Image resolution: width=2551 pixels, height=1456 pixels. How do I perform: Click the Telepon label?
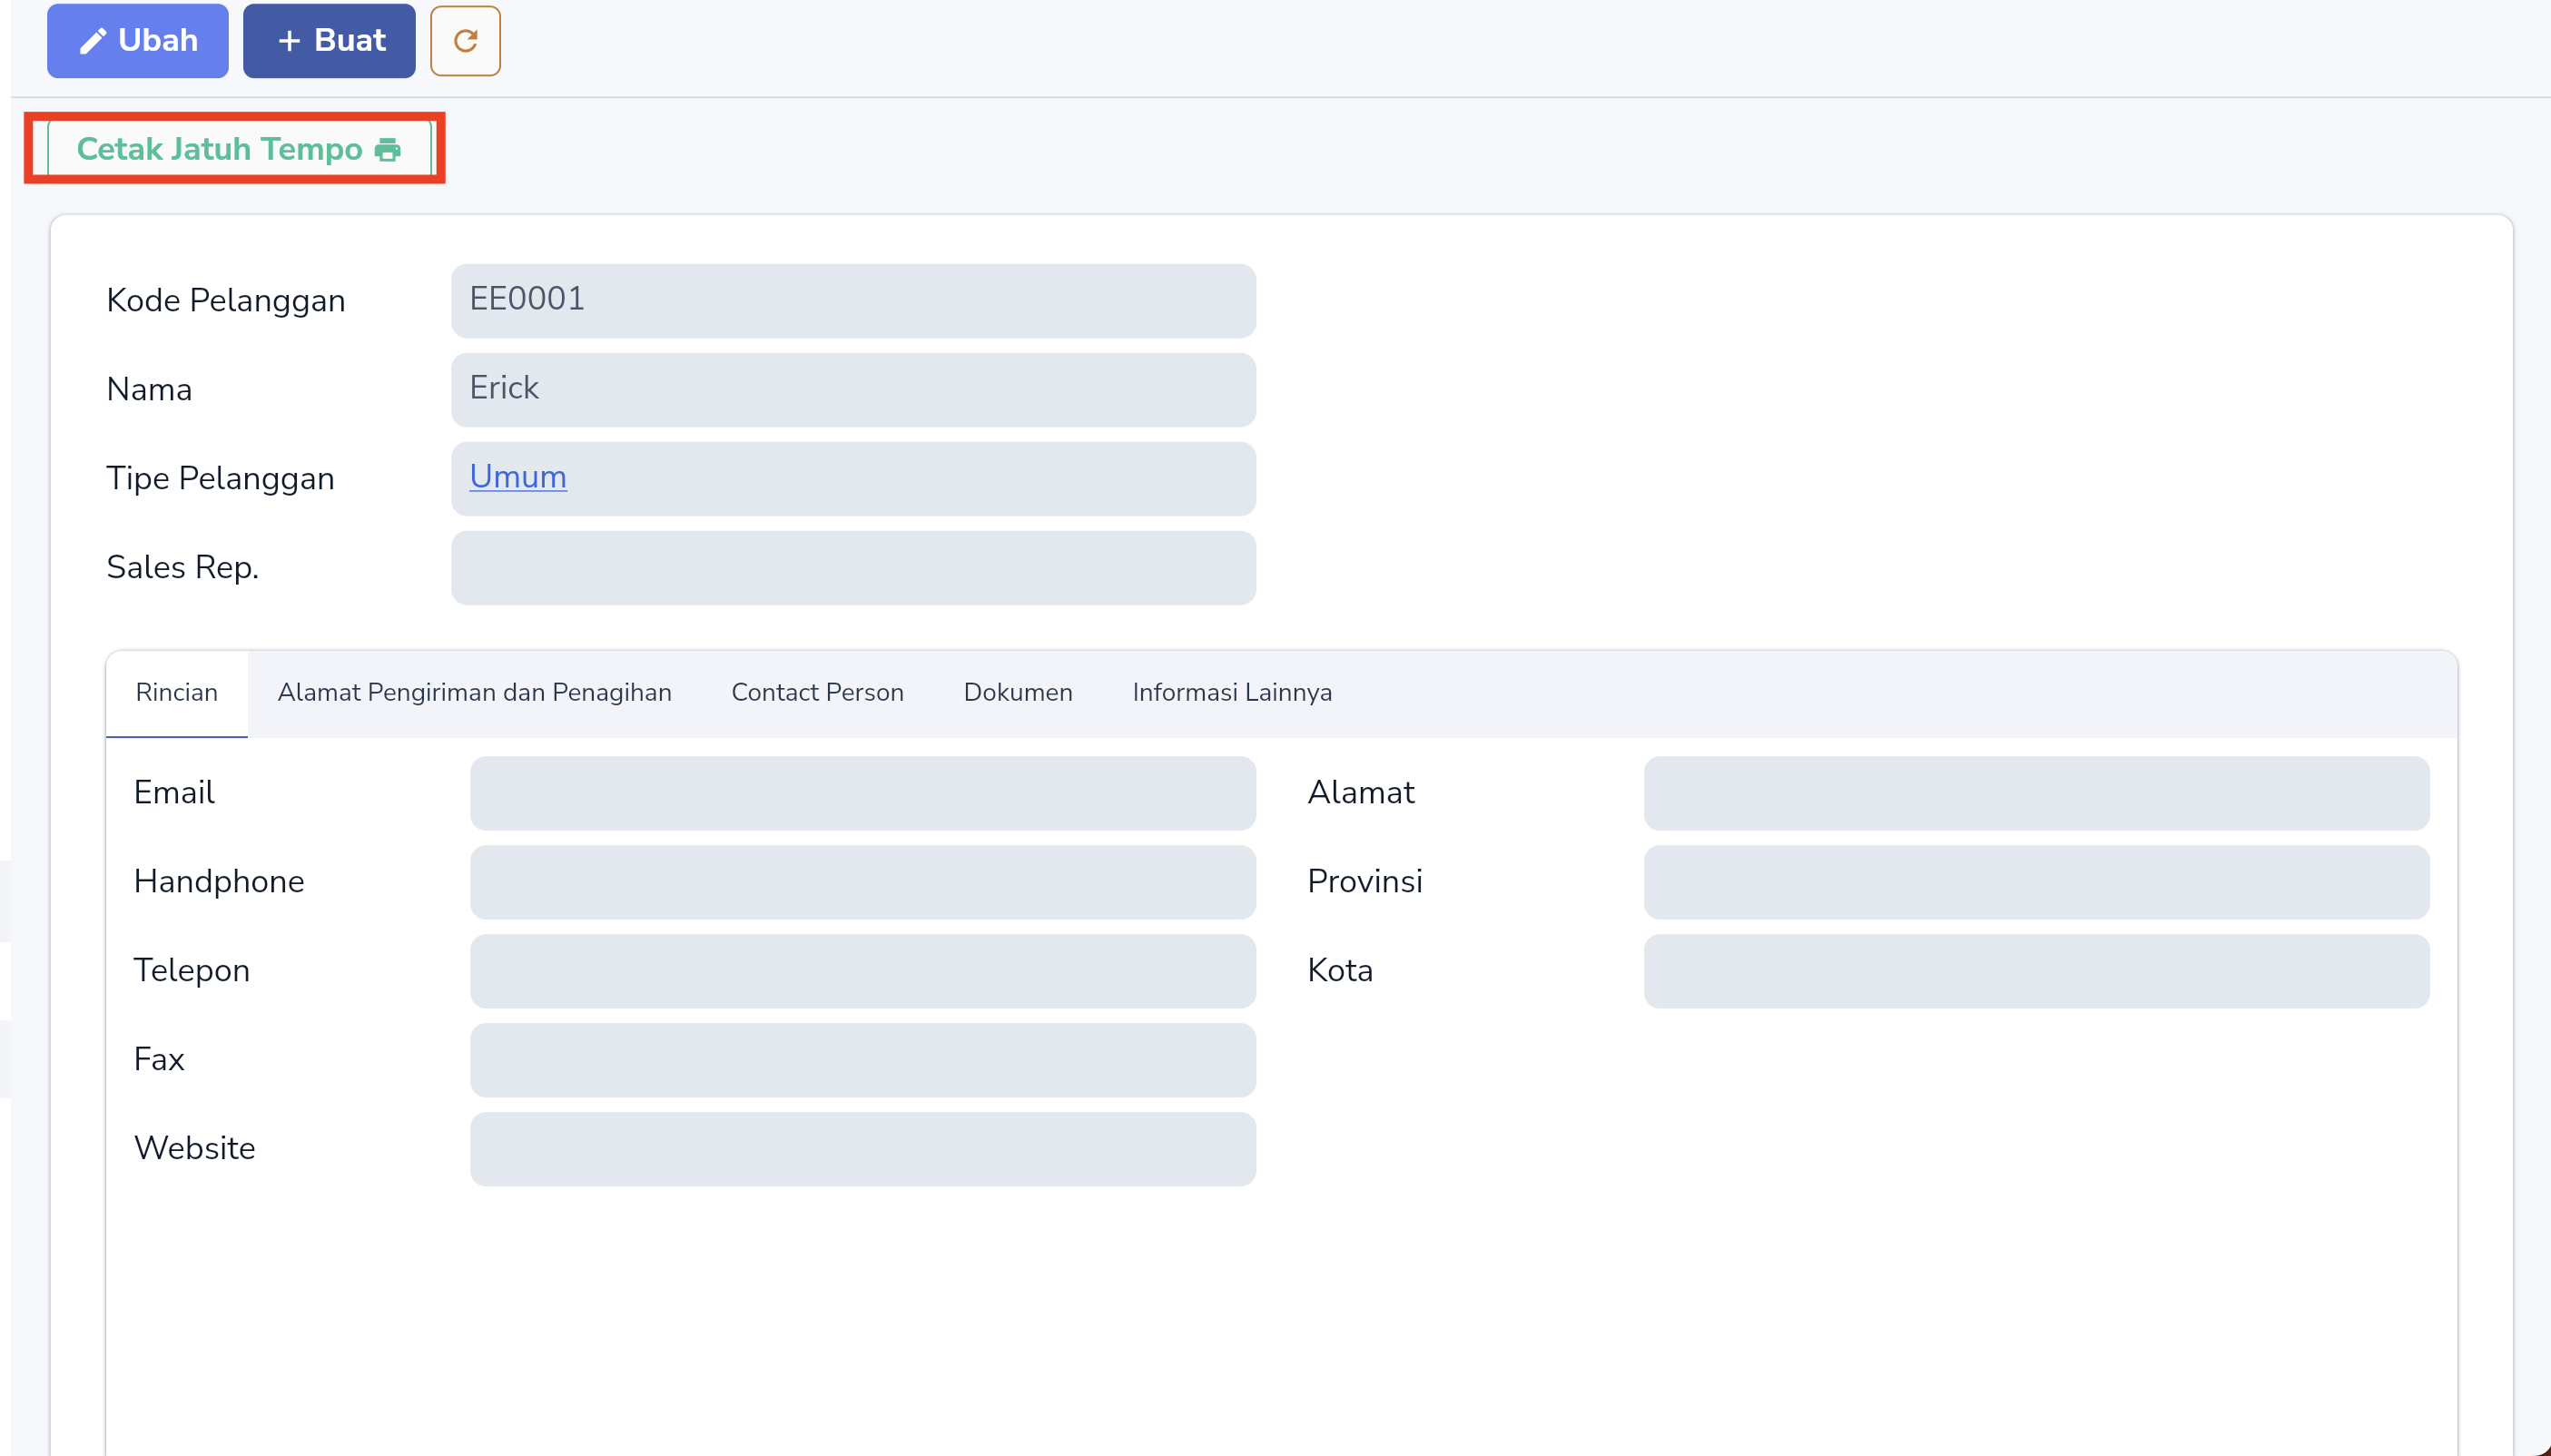pos(192,971)
